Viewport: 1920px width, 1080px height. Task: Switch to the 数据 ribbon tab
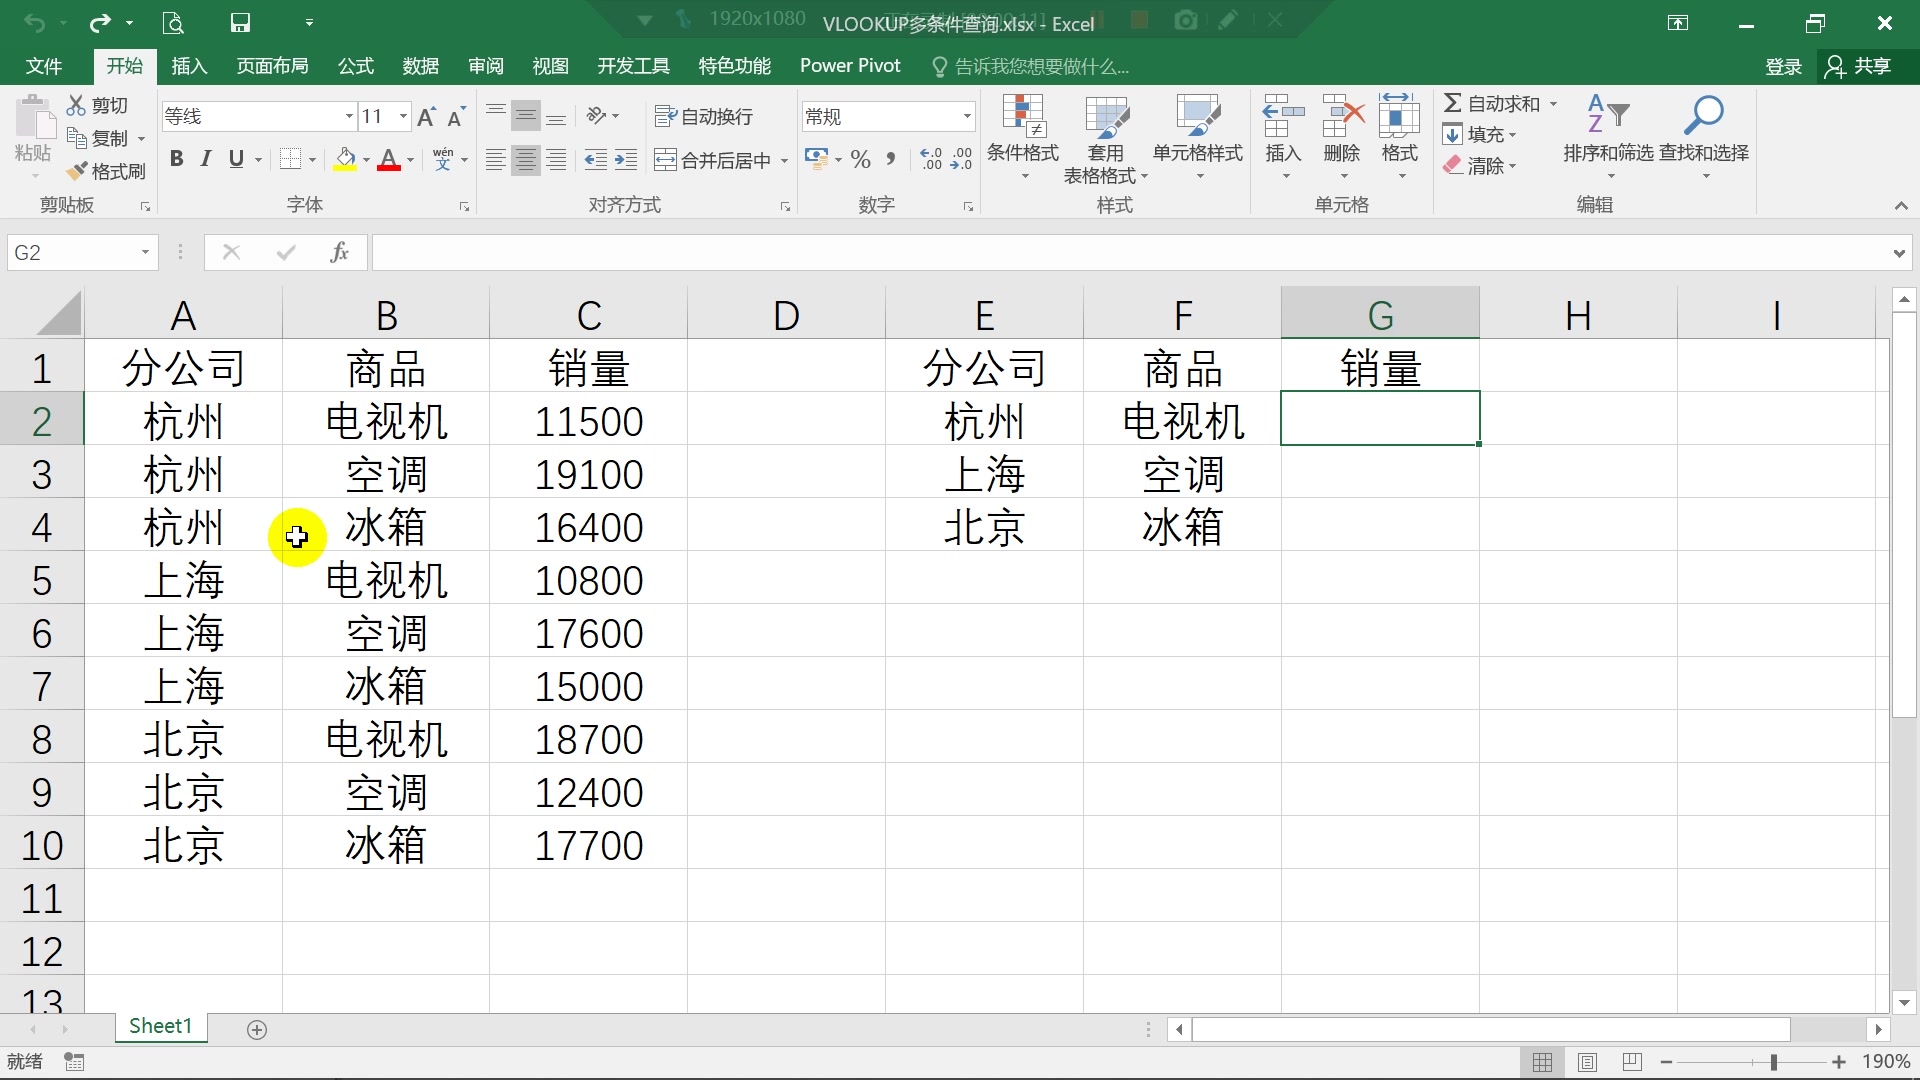pos(420,66)
